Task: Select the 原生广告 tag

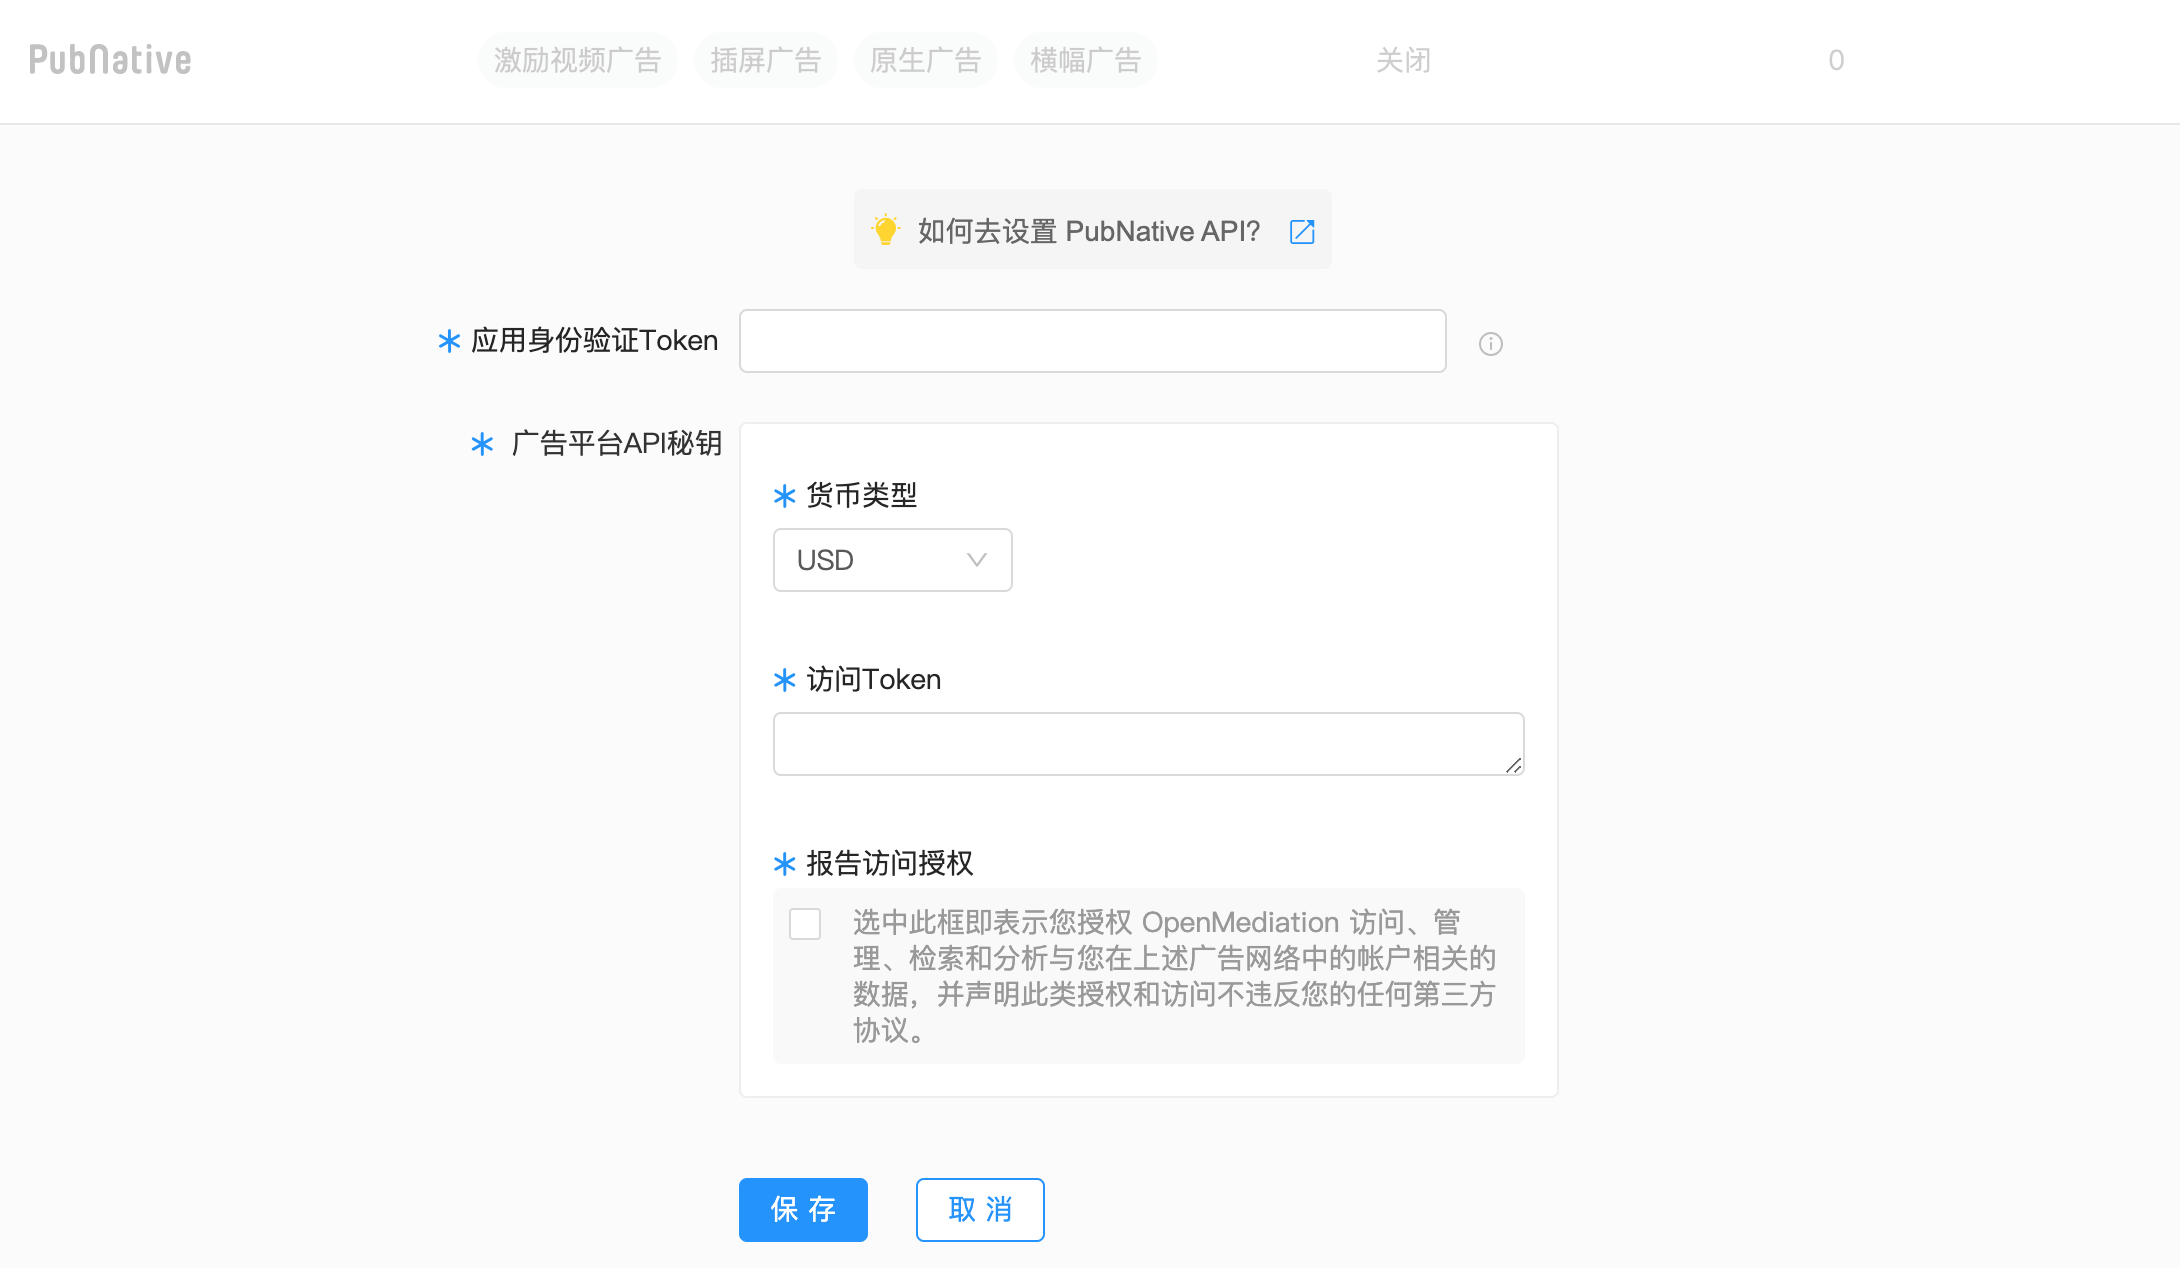Action: 926,60
